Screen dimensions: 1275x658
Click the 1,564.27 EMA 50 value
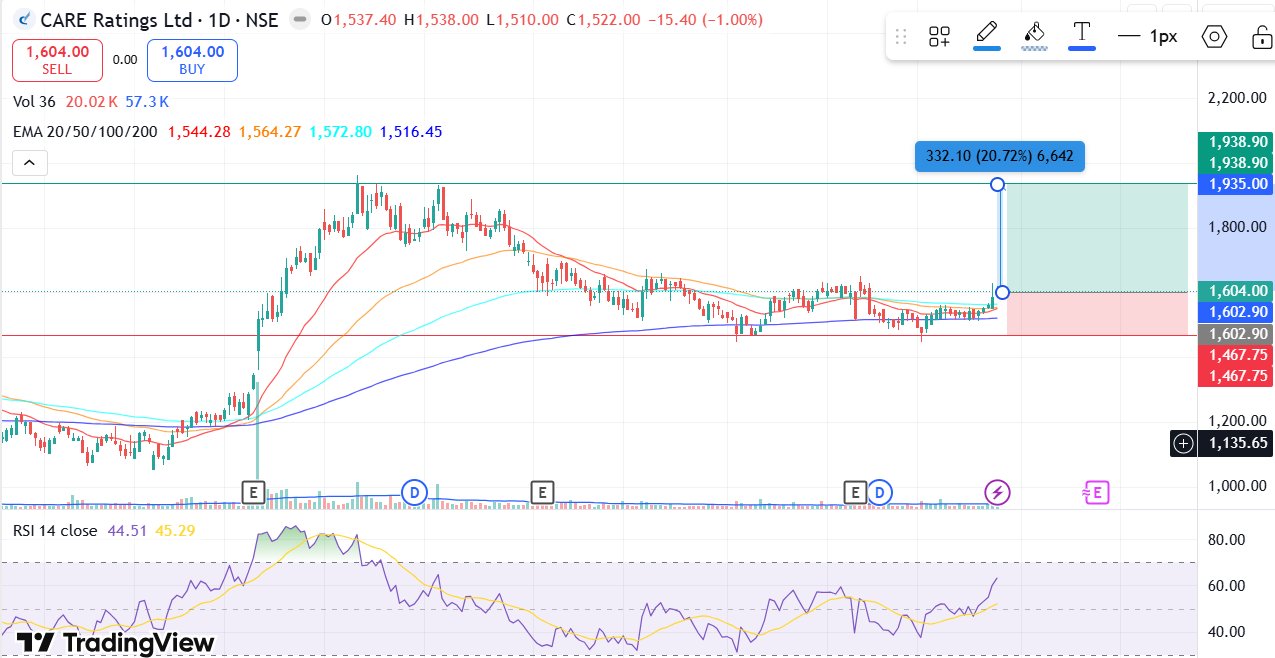270,132
